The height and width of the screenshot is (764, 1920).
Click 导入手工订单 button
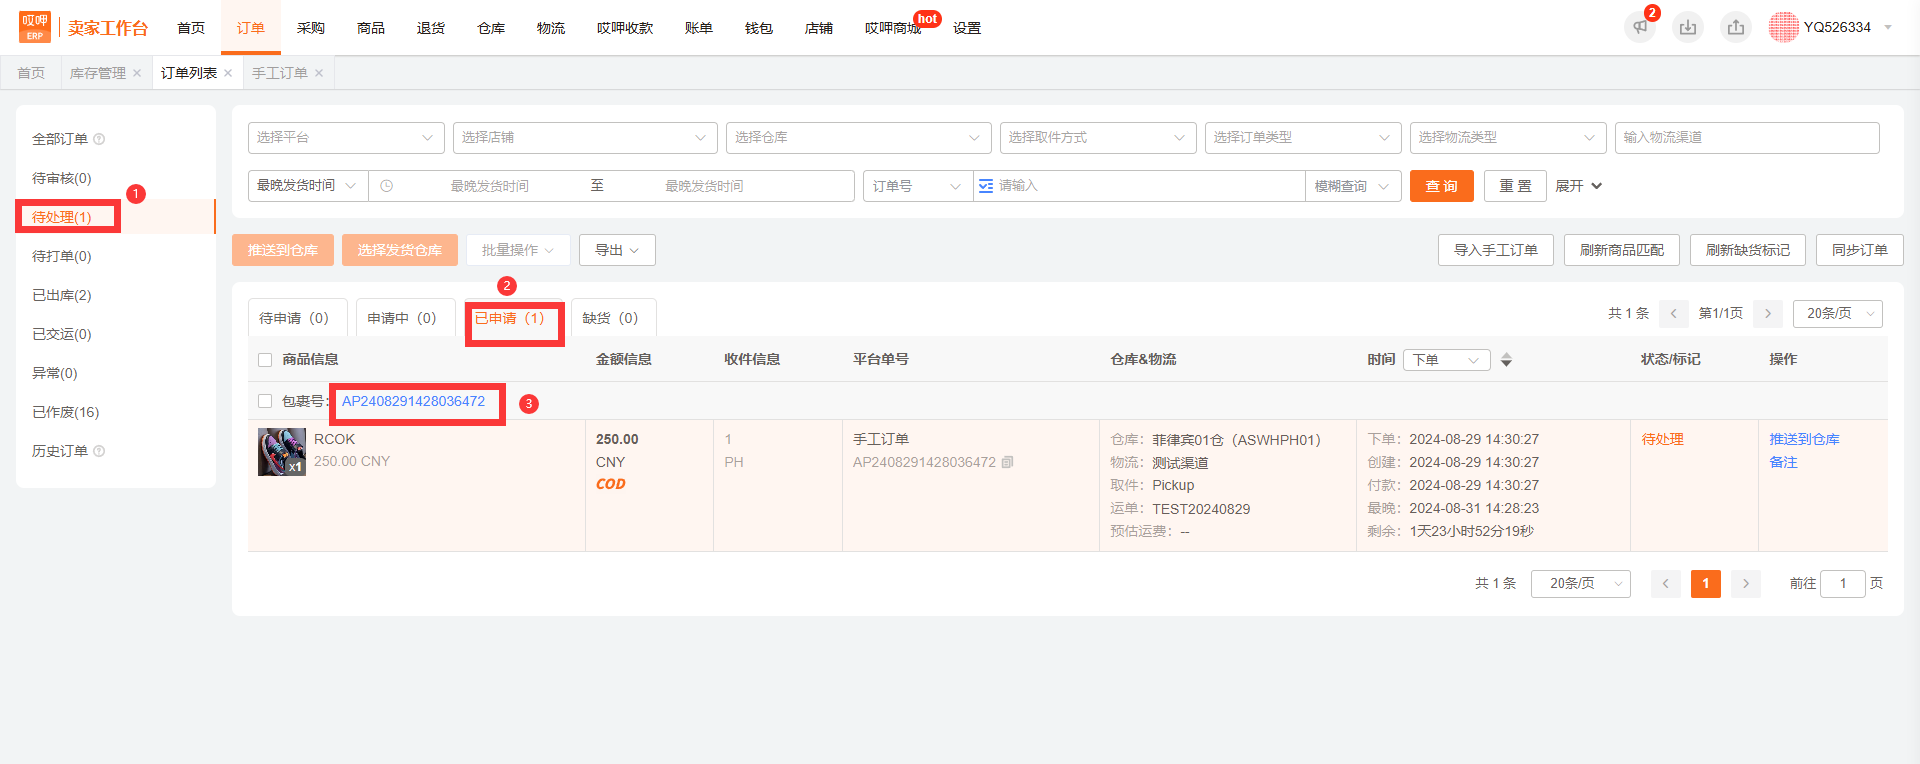(1496, 250)
